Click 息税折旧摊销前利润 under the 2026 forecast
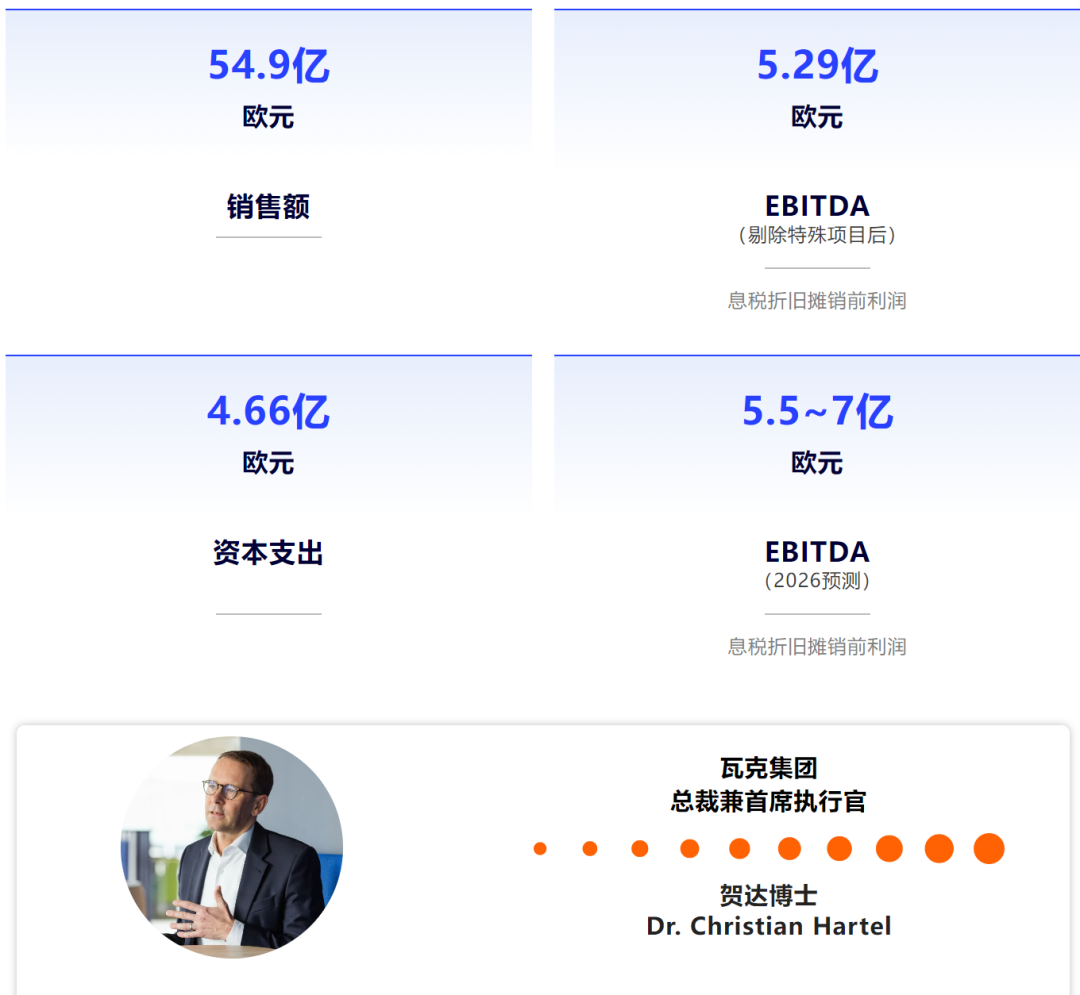 817,647
